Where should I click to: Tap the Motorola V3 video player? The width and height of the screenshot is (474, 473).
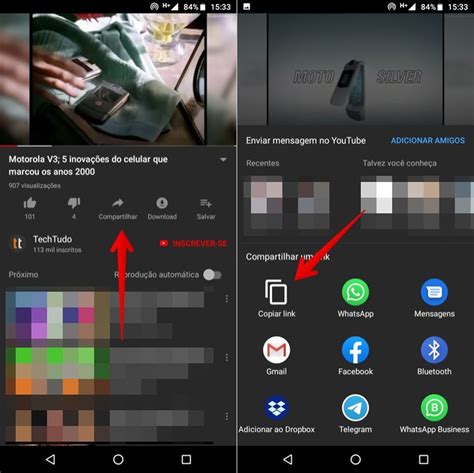click(x=118, y=79)
